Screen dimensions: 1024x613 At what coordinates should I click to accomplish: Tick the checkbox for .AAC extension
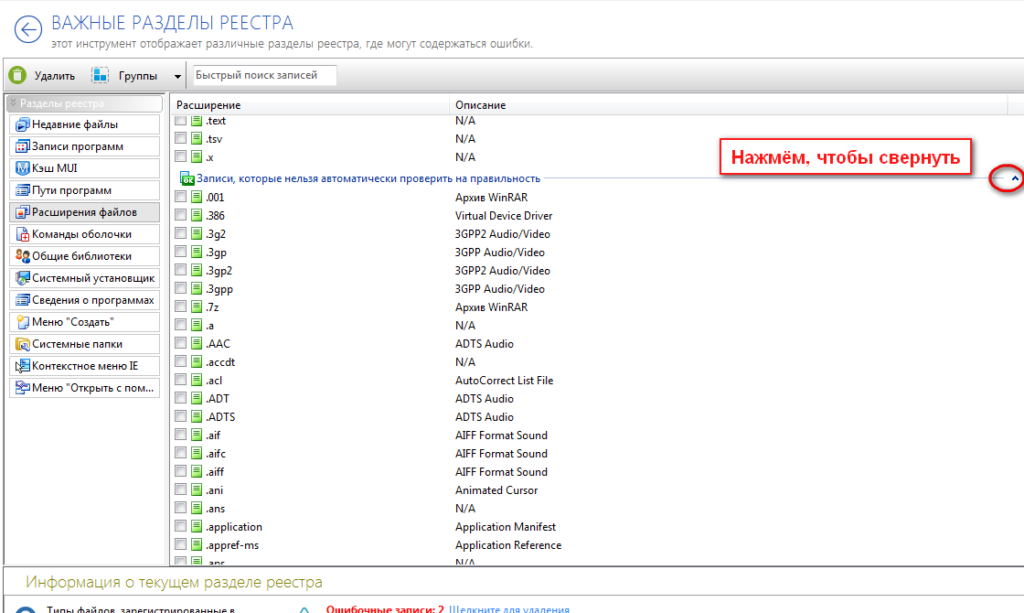tap(180, 344)
